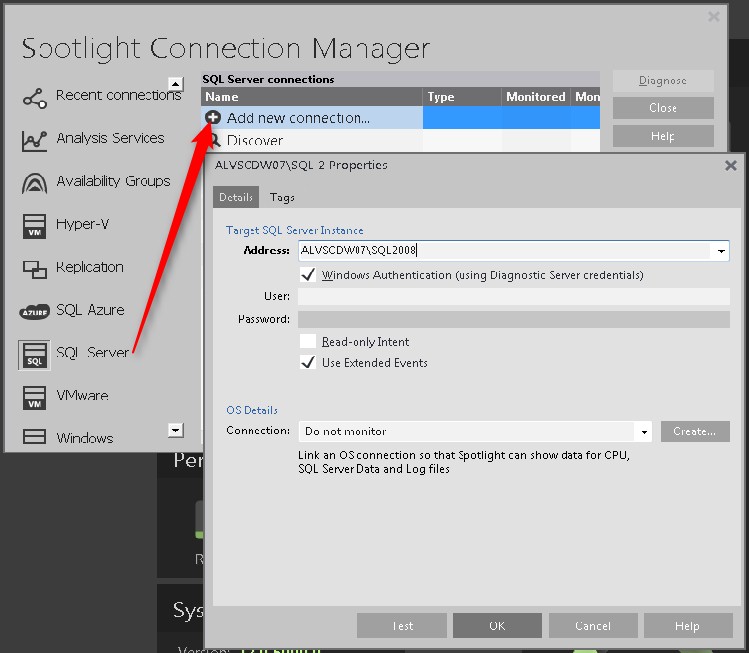Viewport: 749px width, 653px height.
Task: Select the Details tab
Action: [236, 198]
